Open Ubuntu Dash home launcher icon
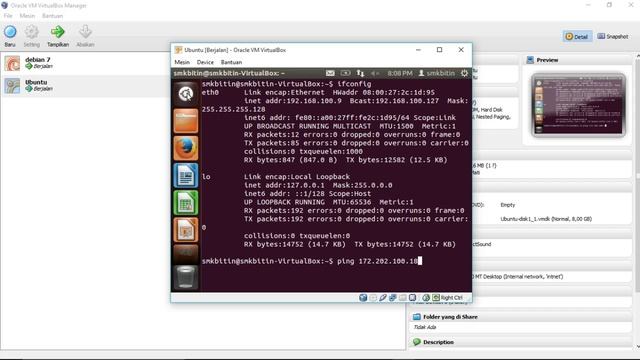640x360 pixels. point(186,94)
